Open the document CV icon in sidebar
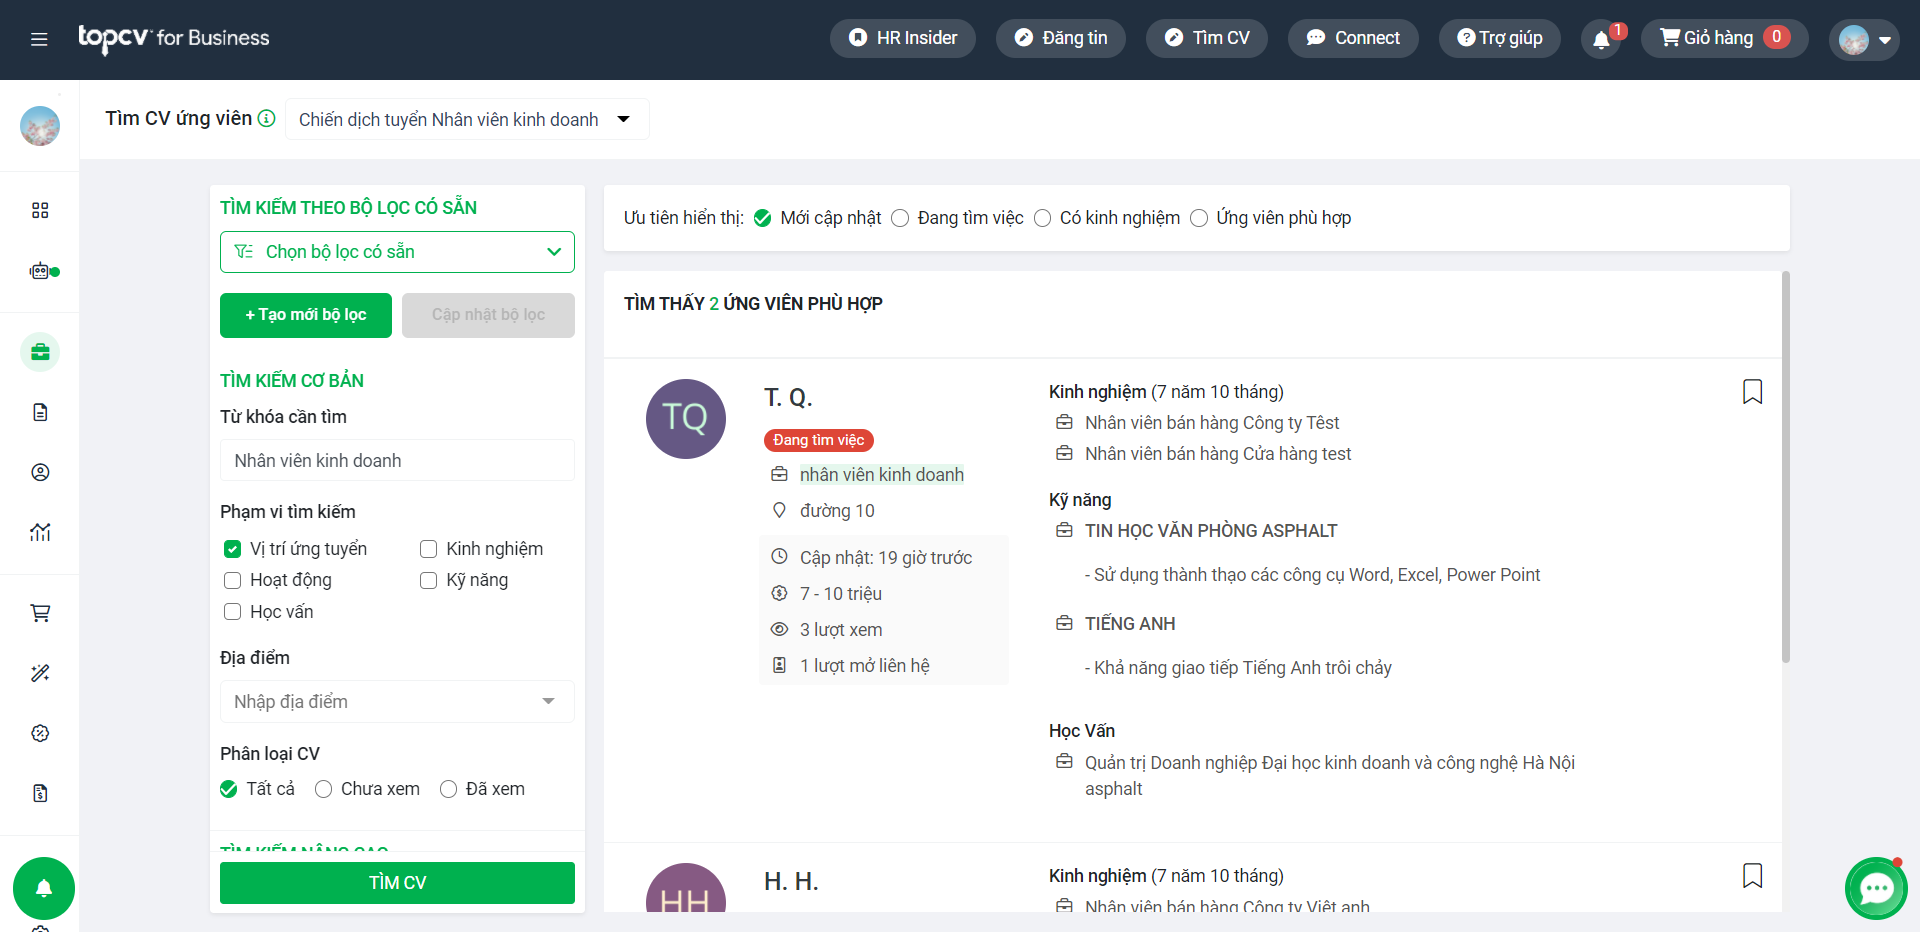 (40, 412)
